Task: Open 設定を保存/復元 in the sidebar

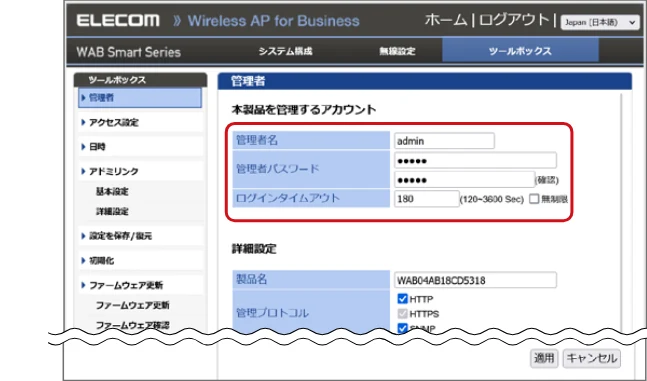Action: tap(140, 236)
